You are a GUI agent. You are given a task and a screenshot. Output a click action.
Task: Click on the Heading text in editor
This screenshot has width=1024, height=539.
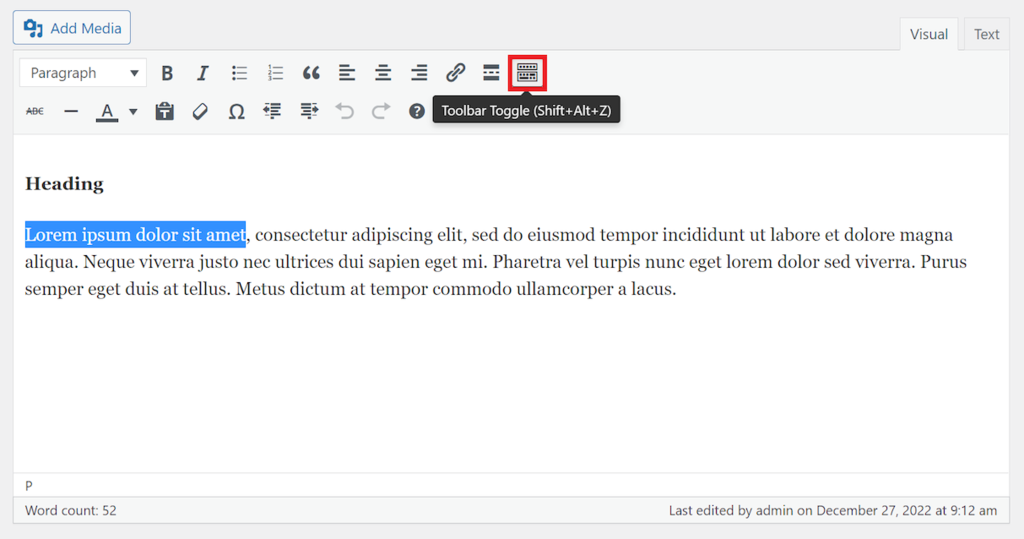click(64, 184)
